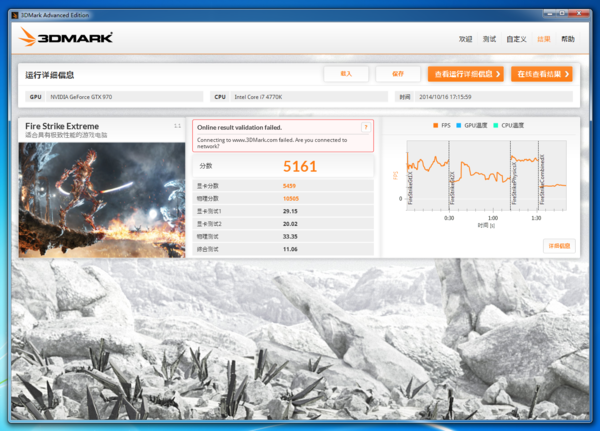600x431 pixels.
Task: Click the Fire Strike Extreme title text
Action: point(62,126)
